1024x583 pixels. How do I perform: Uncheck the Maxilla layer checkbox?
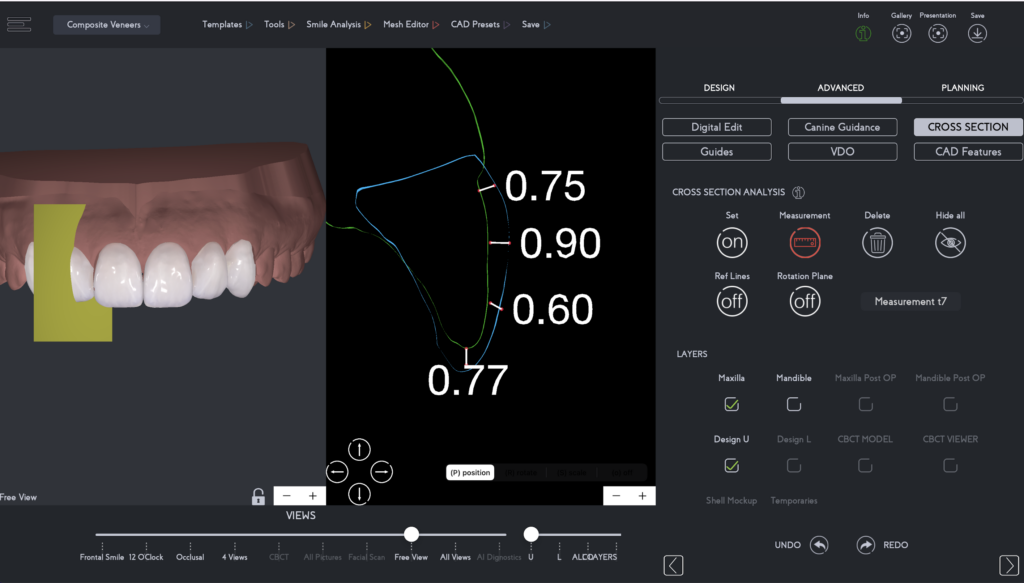[x=731, y=404]
